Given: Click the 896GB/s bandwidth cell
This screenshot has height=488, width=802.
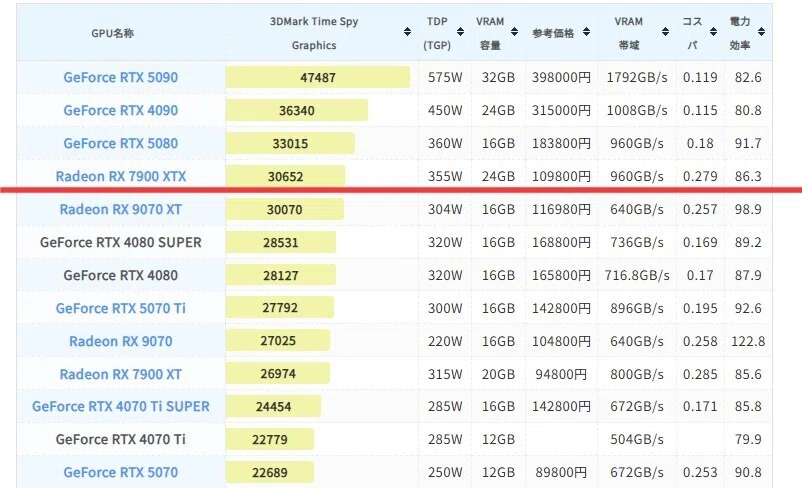Looking at the screenshot, I should (637, 308).
